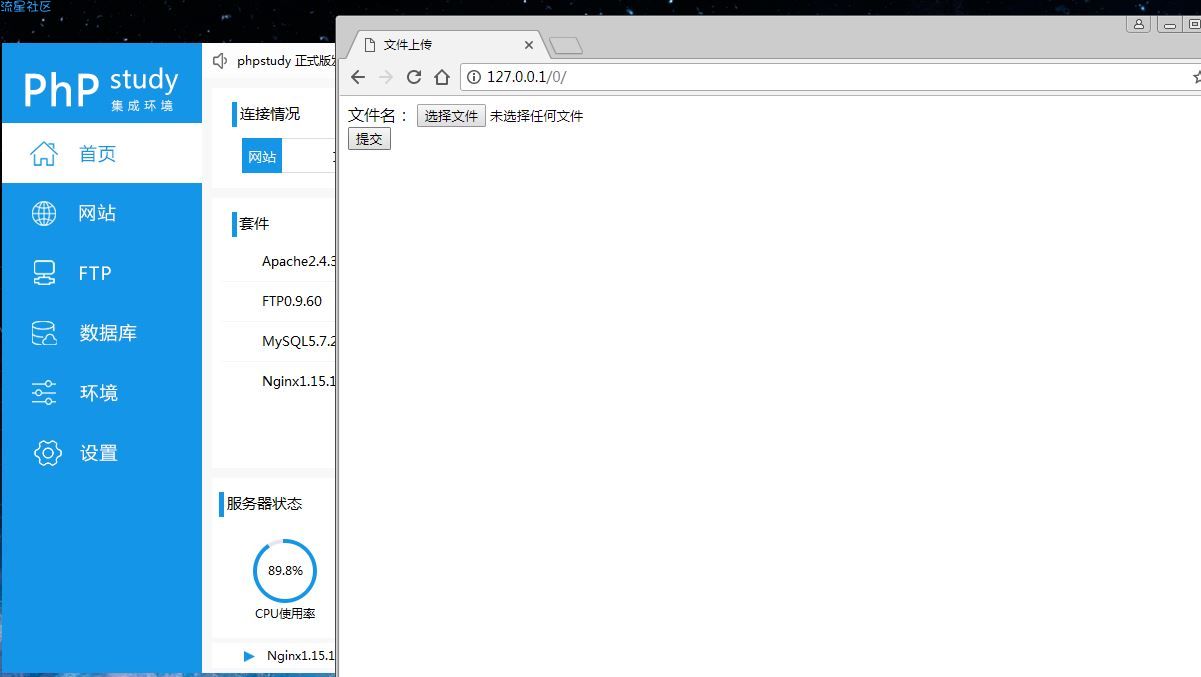Click the browser user profile icon

[x=1138, y=24]
